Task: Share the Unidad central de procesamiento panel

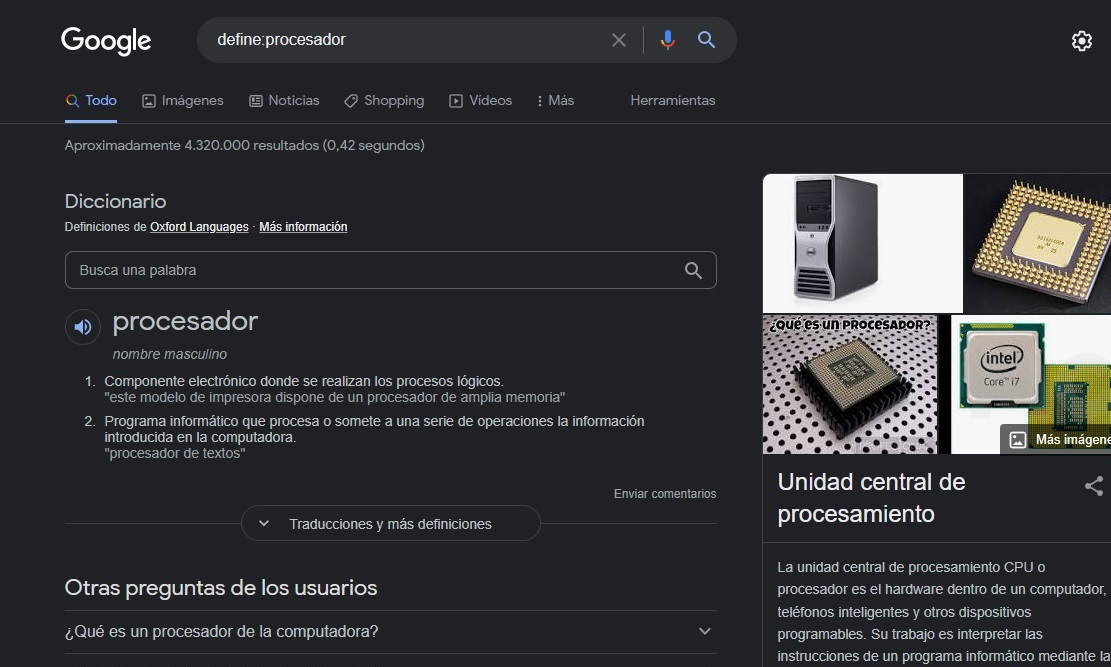Action: (x=1093, y=487)
